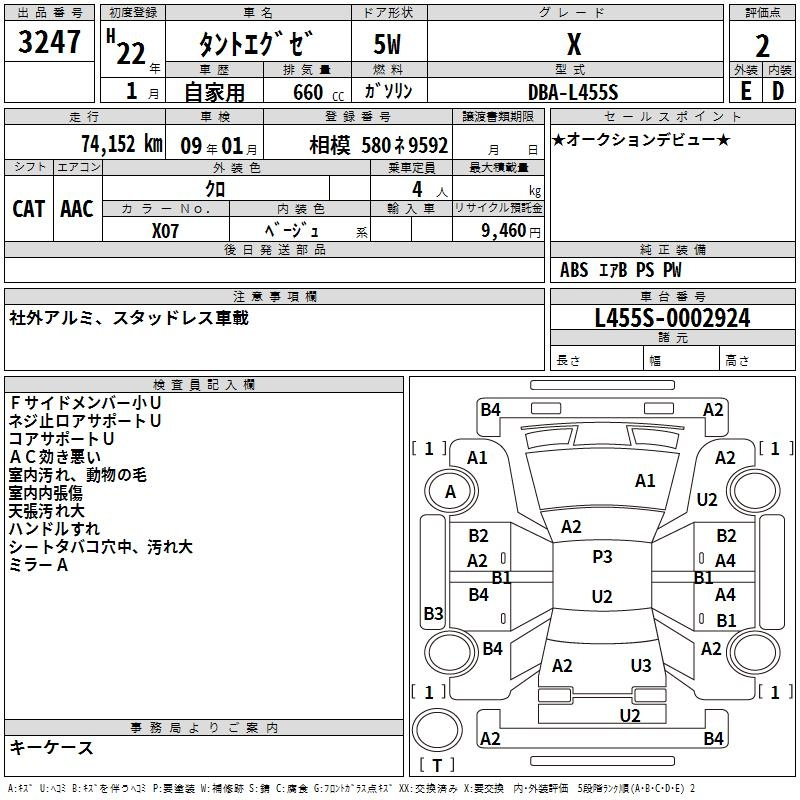Click the header "純正装備"

click(672, 249)
